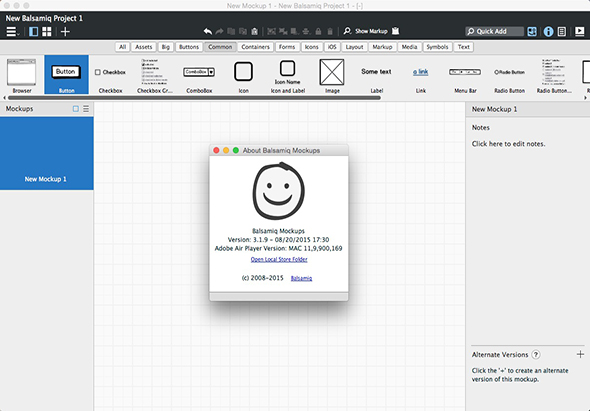This screenshot has width=590, height=411.
Task: Select the Media library tab
Action: pyautogui.click(x=409, y=47)
